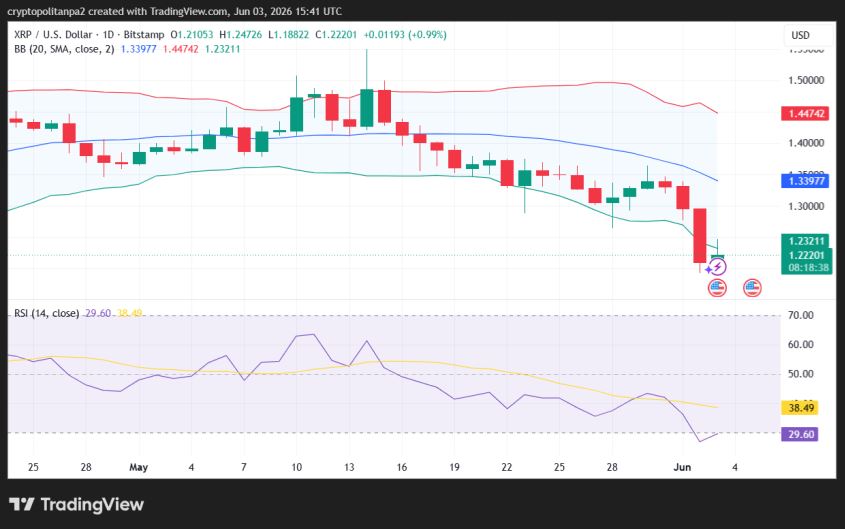Screen dimensions: 845x529
Task: Click the TradingView logo at the bottom
Action: [77, 505]
